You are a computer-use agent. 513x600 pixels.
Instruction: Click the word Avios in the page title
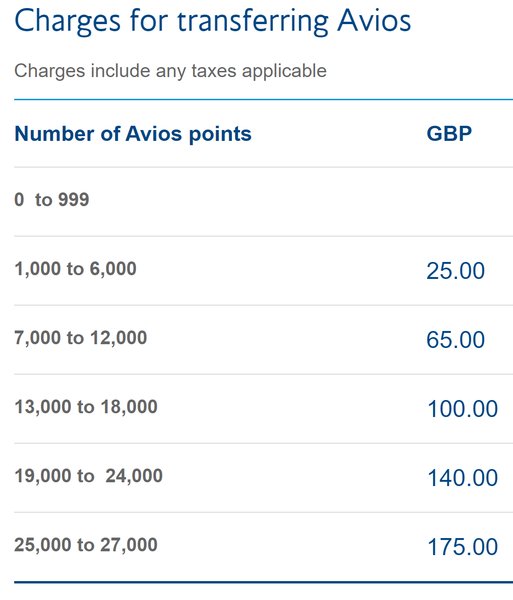point(374,21)
